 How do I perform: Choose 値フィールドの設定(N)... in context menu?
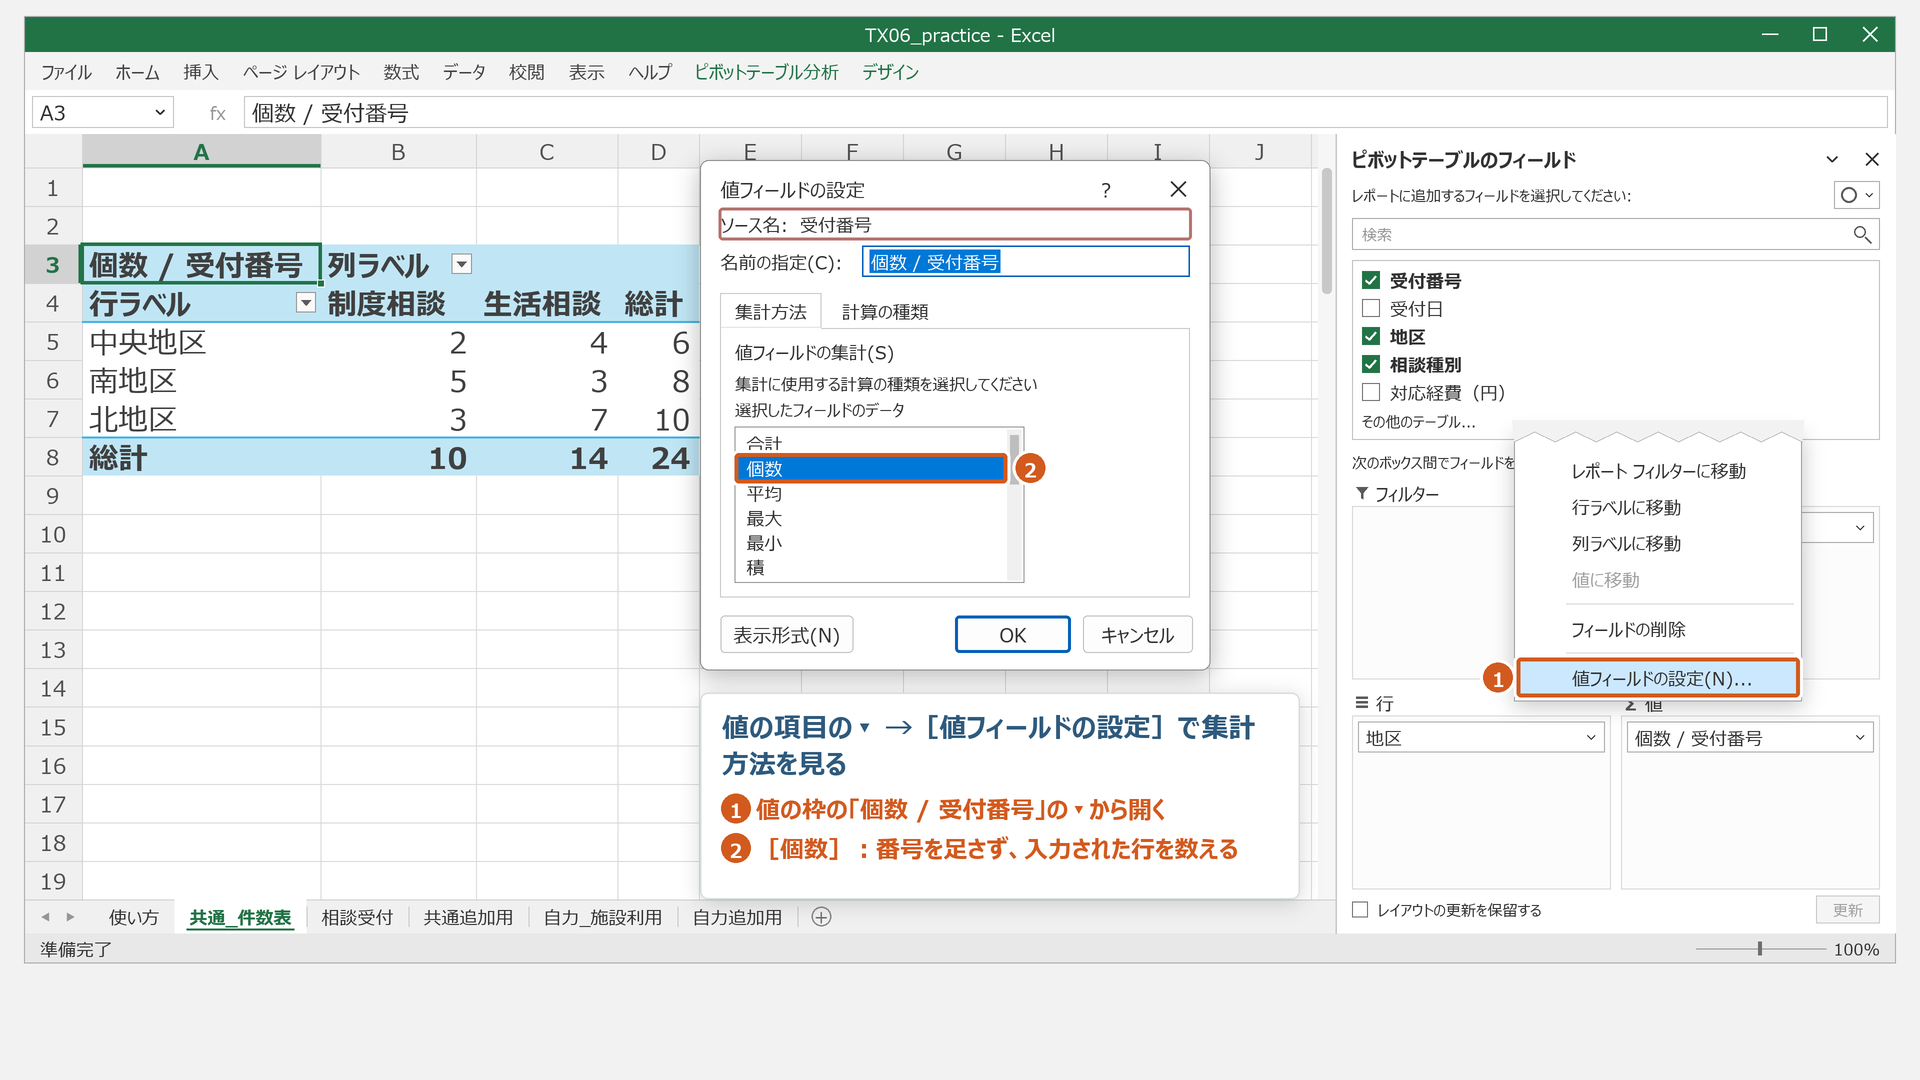1658,678
